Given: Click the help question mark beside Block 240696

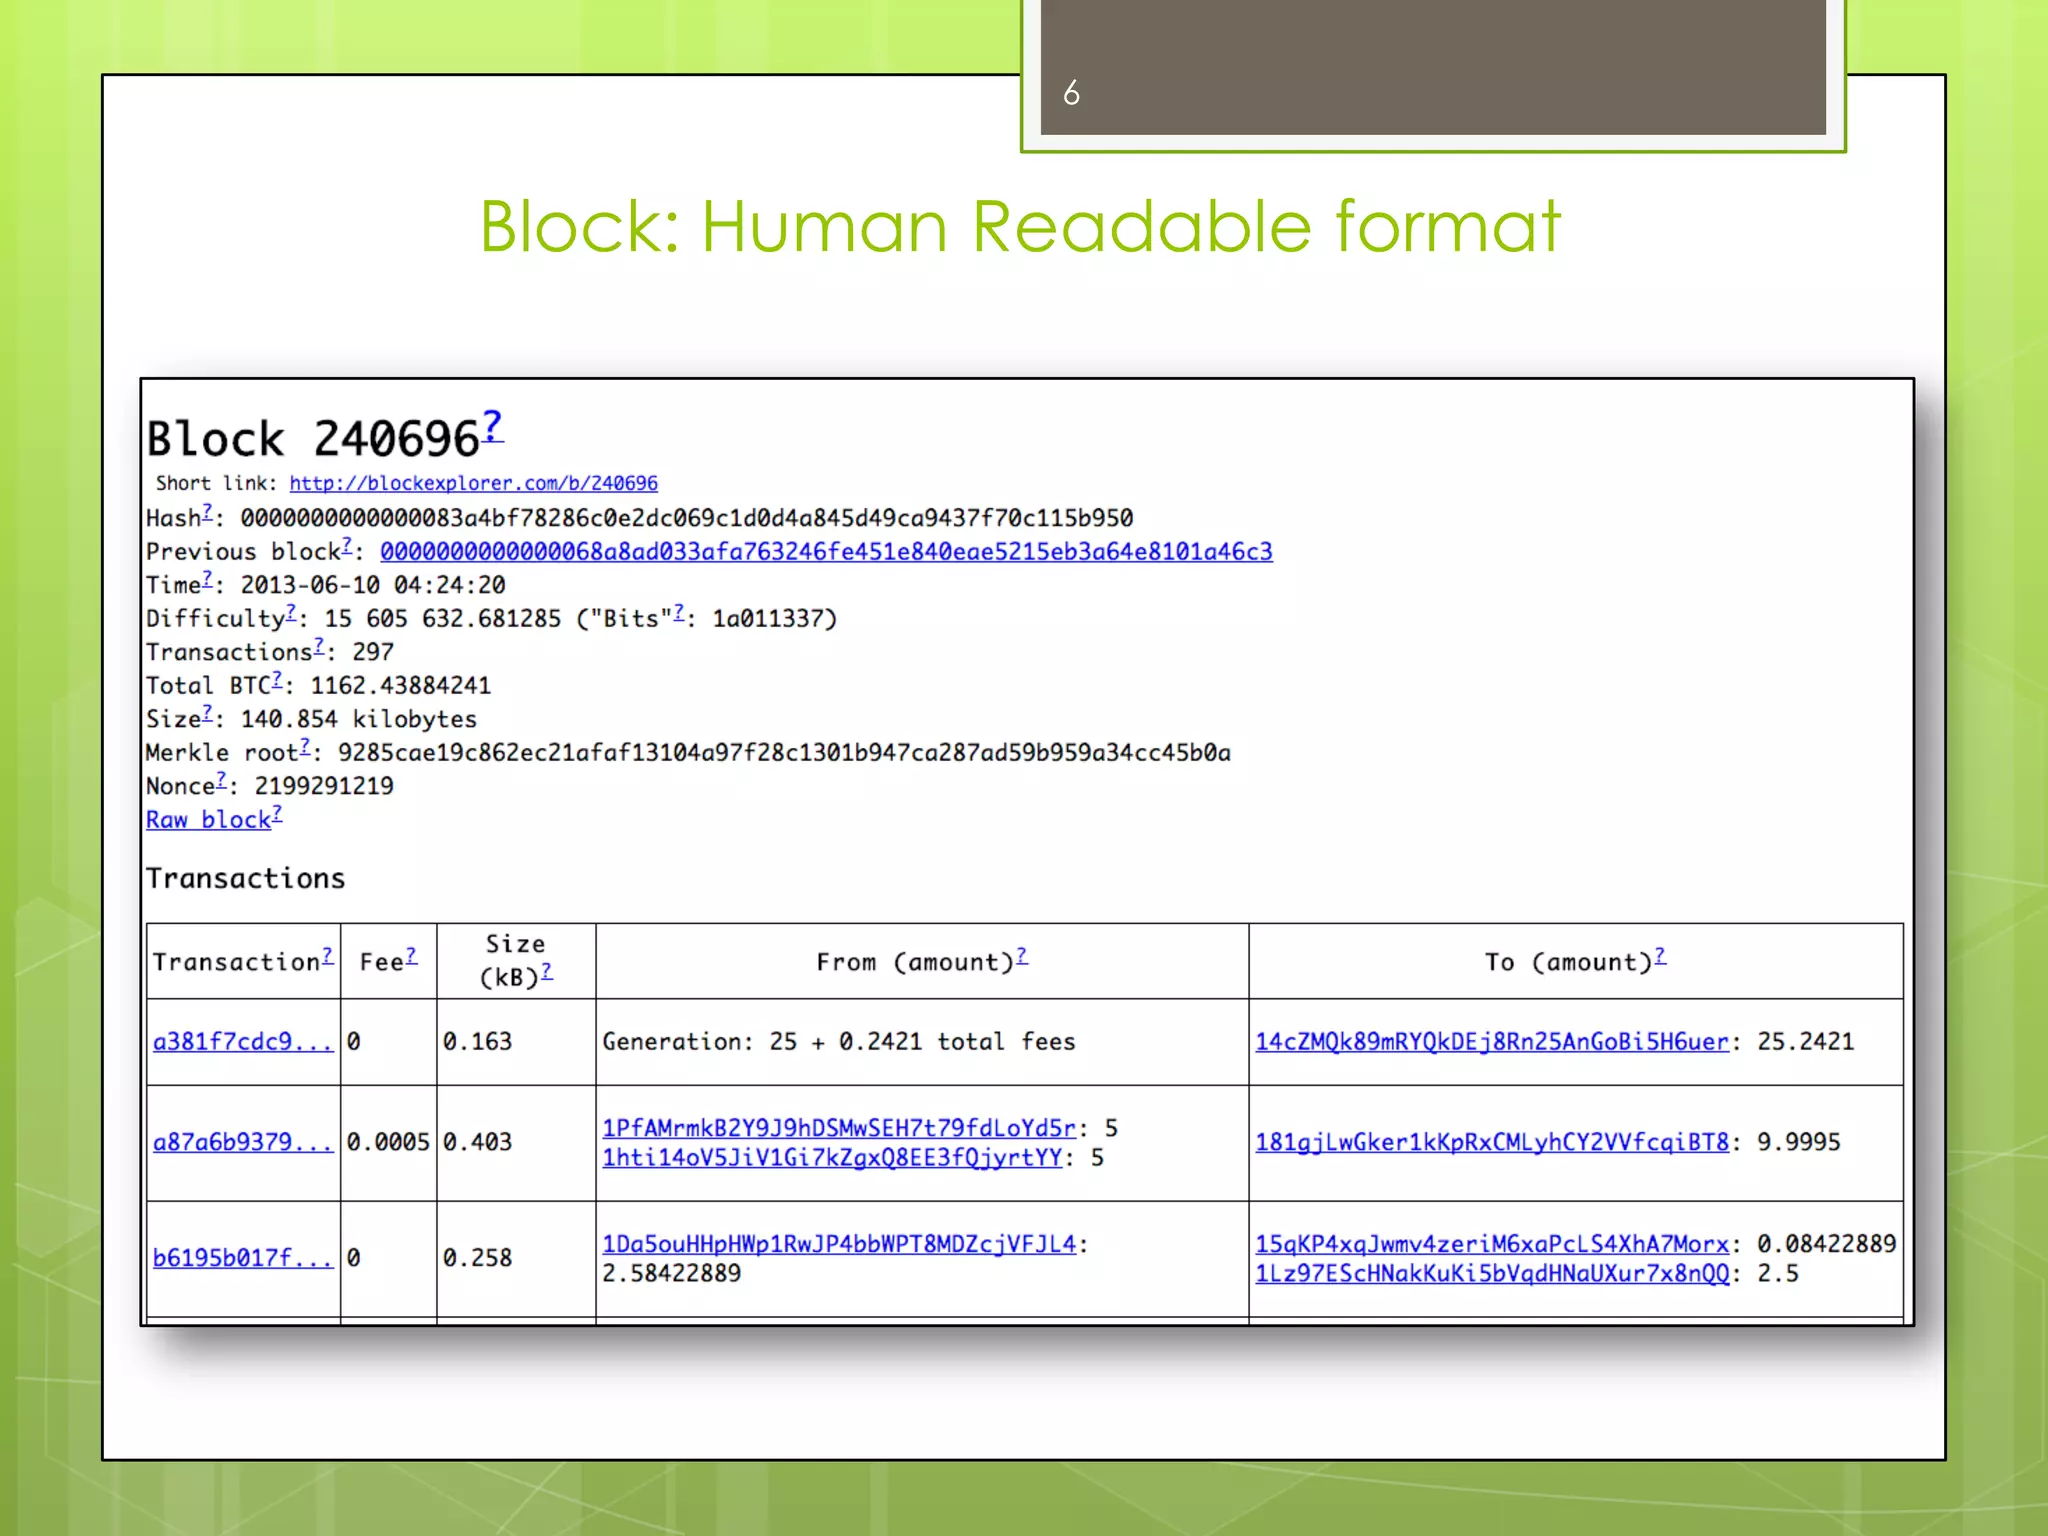Looking at the screenshot, I should coord(492,426).
